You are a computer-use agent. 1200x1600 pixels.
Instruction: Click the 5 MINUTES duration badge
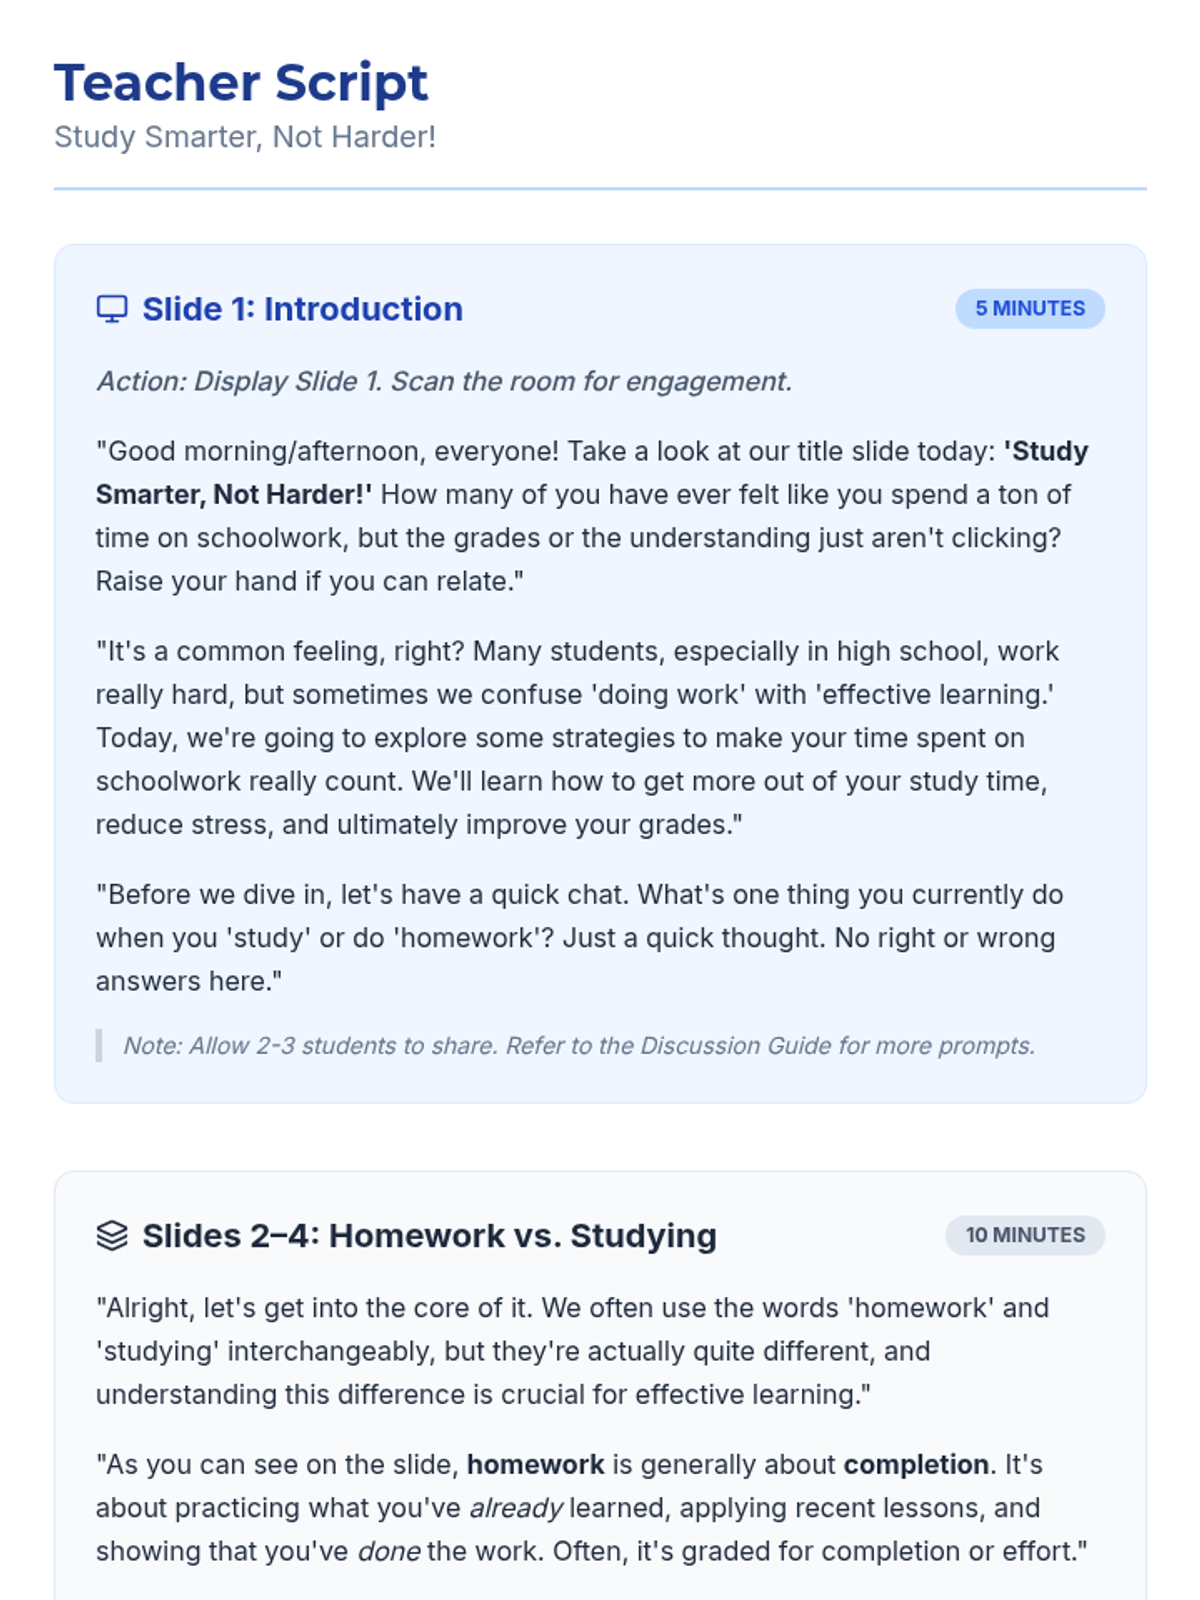click(x=1029, y=309)
